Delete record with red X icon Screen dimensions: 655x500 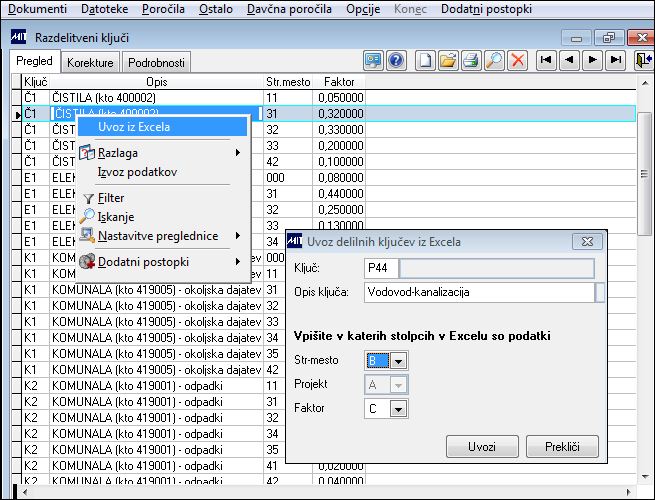518,61
